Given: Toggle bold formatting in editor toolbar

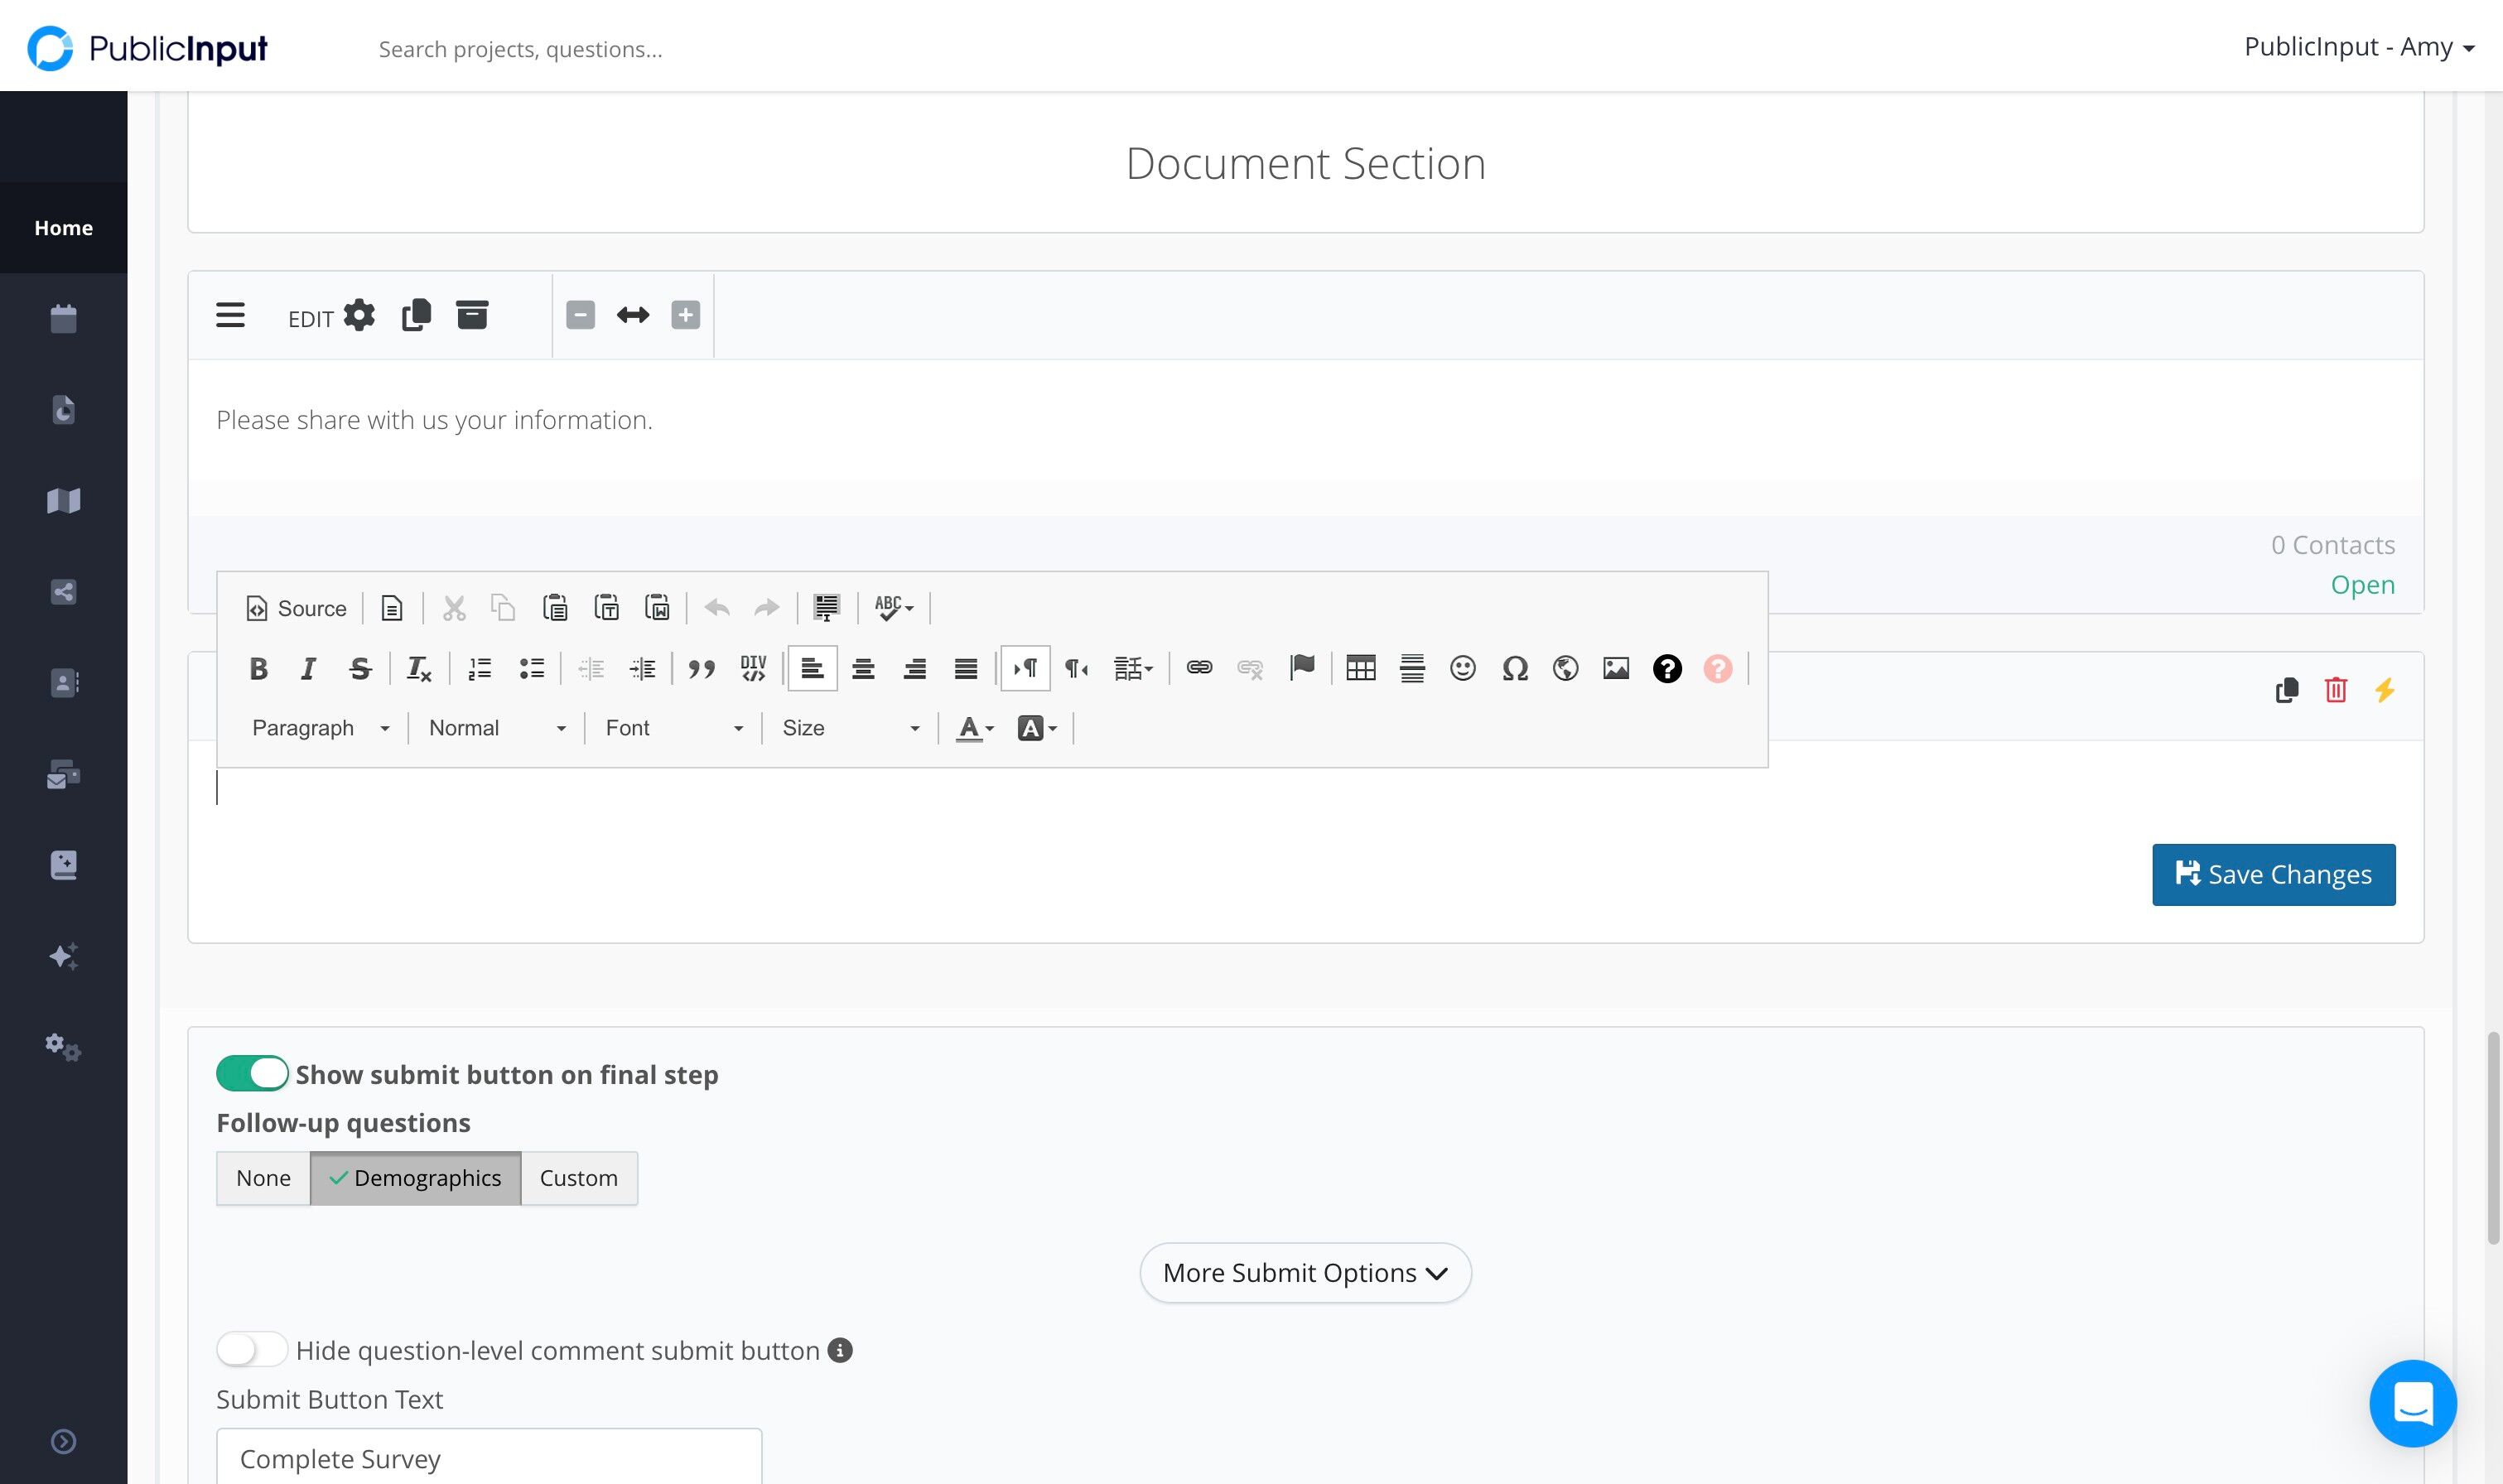Looking at the screenshot, I should coord(258,669).
